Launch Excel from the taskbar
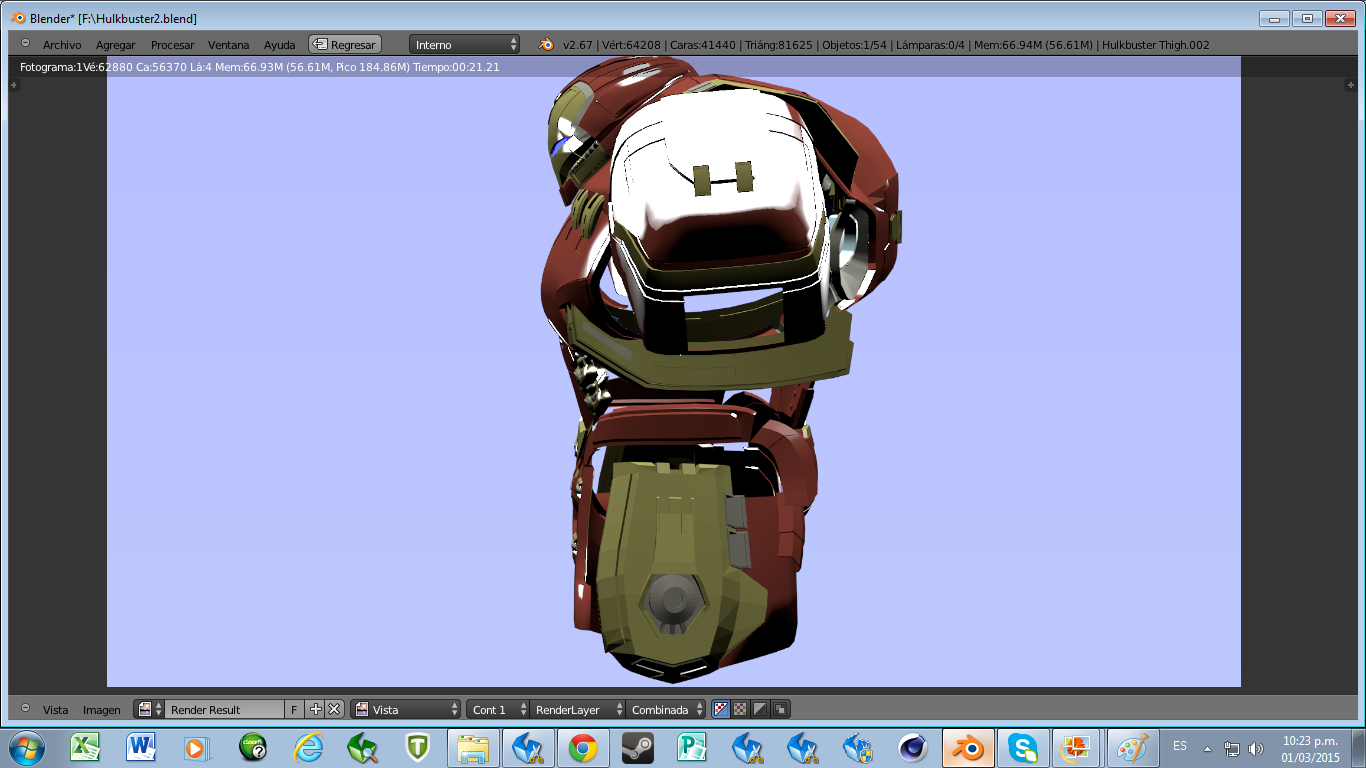 click(84, 748)
